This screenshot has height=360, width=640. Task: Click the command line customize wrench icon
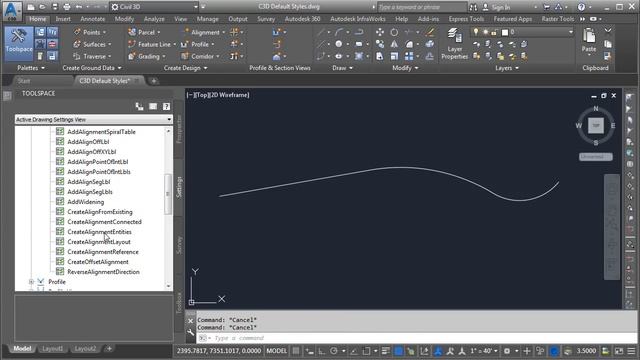(x=191, y=332)
